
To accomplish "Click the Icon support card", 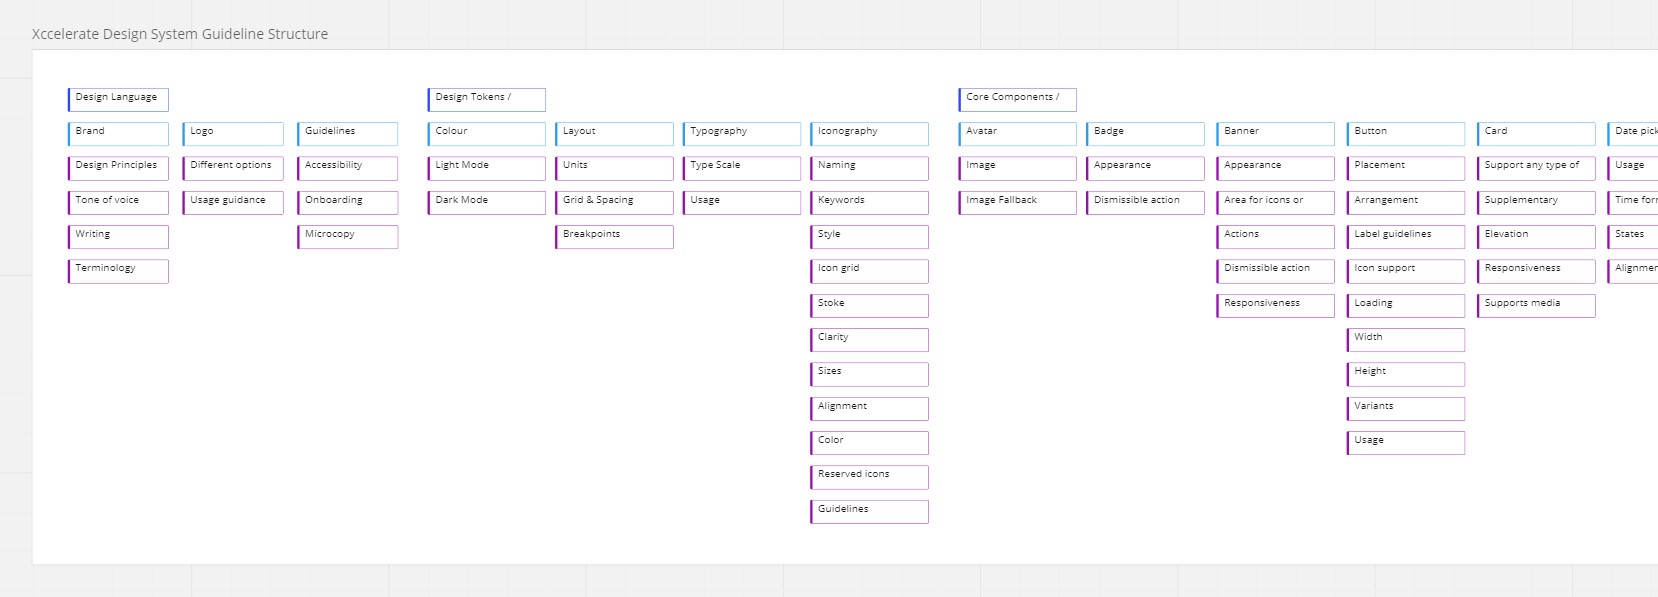I will [x=1405, y=271].
